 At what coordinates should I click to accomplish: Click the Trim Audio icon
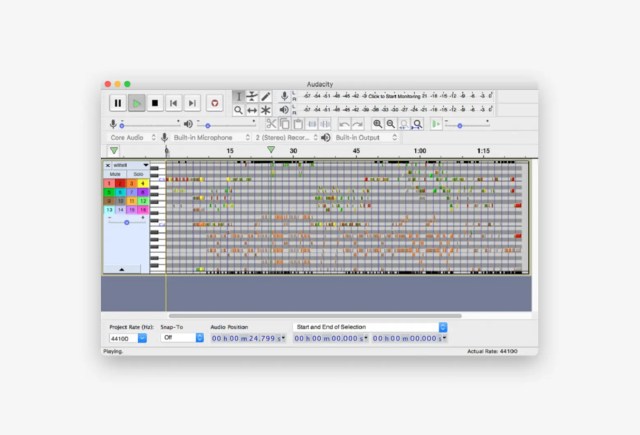[312, 124]
